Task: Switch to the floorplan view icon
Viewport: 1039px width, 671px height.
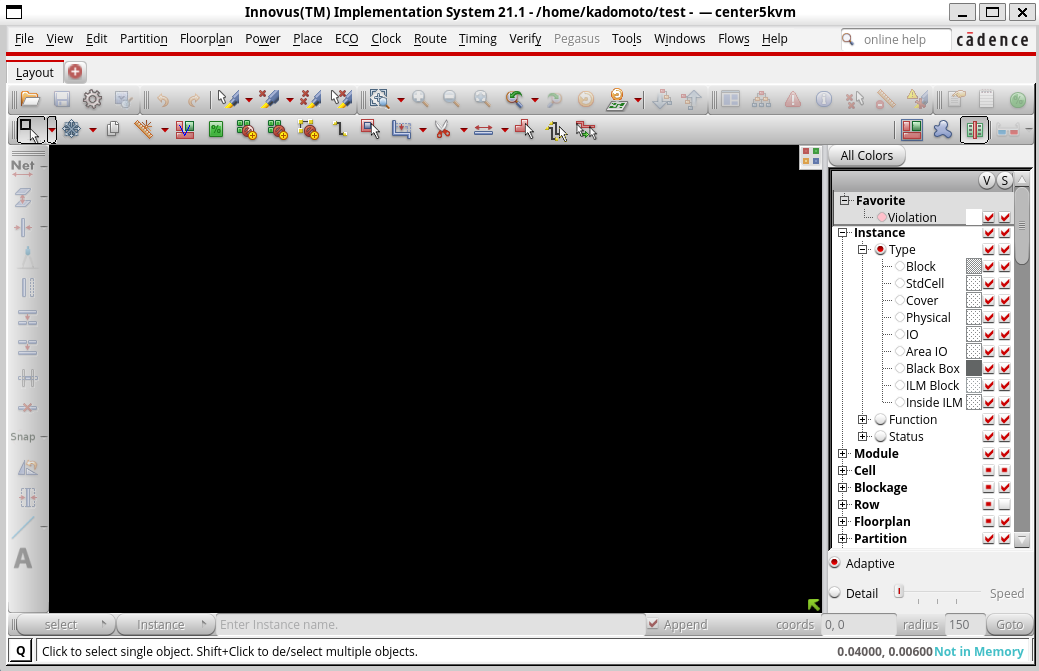Action: [912, 130]
